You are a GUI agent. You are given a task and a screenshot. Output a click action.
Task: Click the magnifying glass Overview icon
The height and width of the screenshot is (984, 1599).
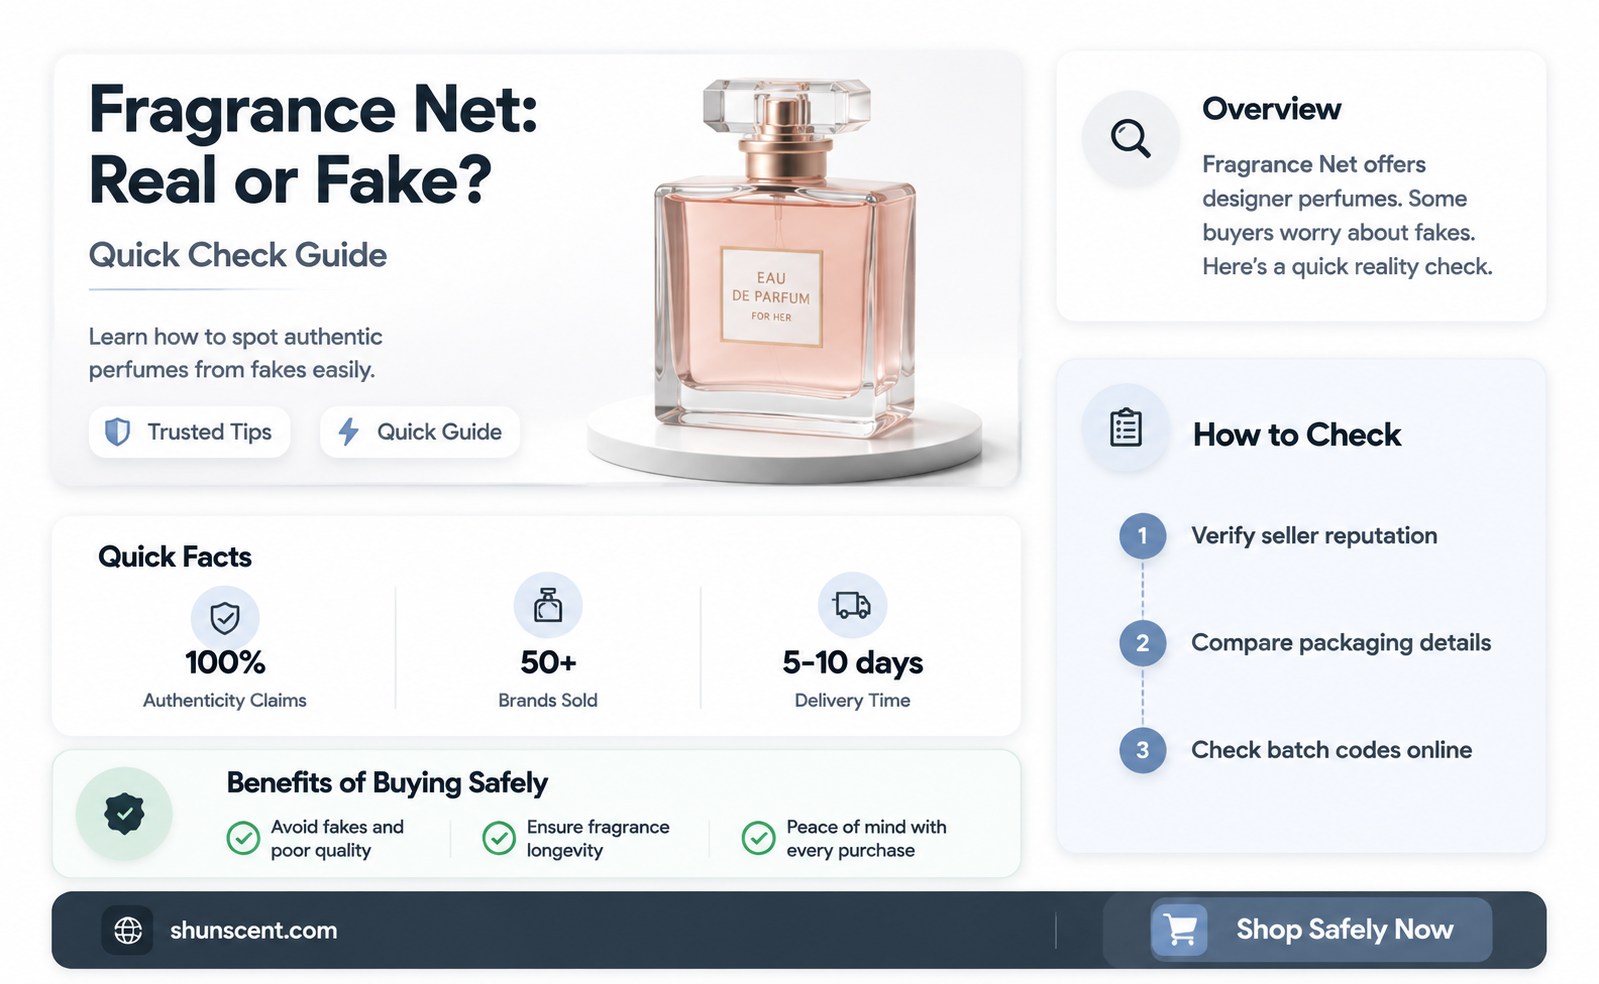[1130, 138]
